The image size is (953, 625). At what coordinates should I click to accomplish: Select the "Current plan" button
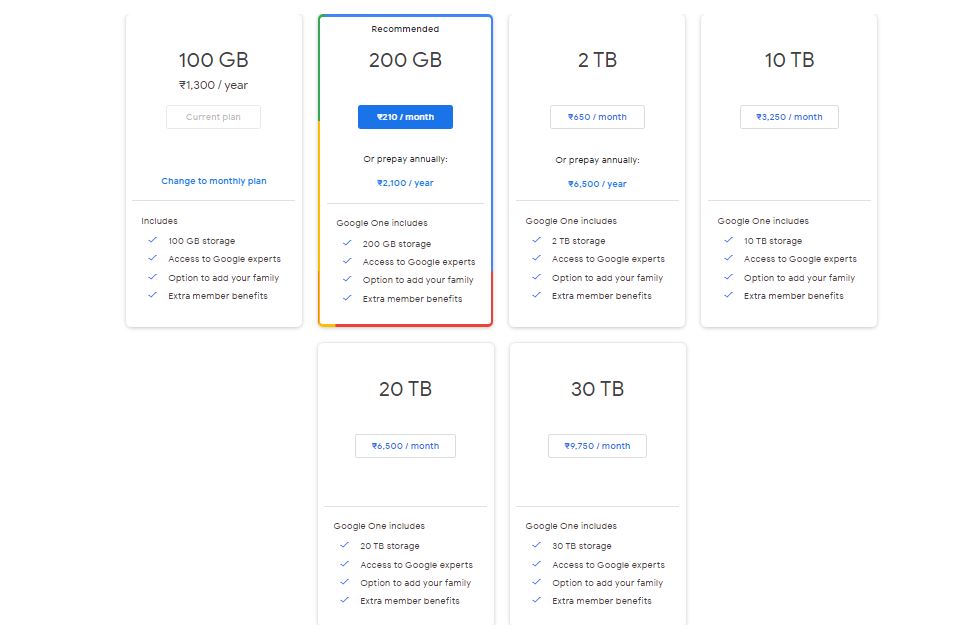click(213, 116)
